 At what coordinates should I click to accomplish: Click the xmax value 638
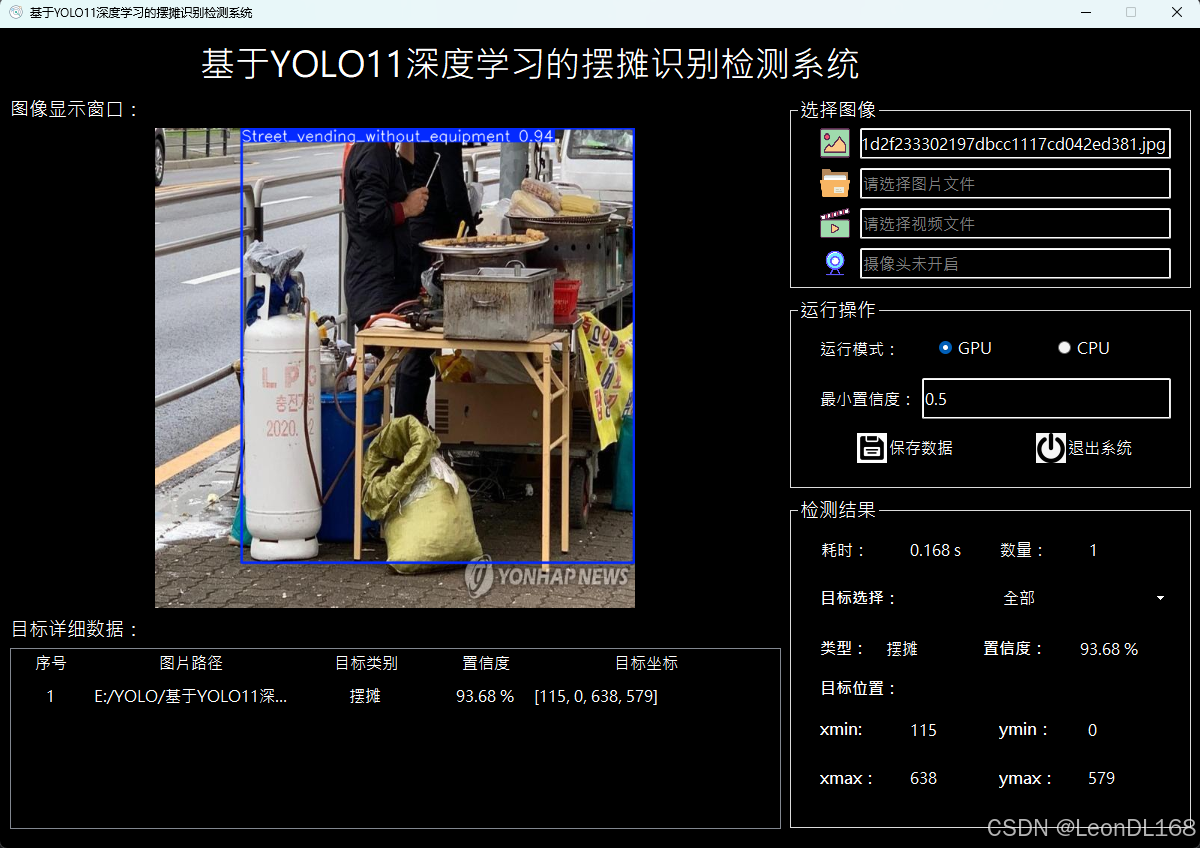pos(923,778)
